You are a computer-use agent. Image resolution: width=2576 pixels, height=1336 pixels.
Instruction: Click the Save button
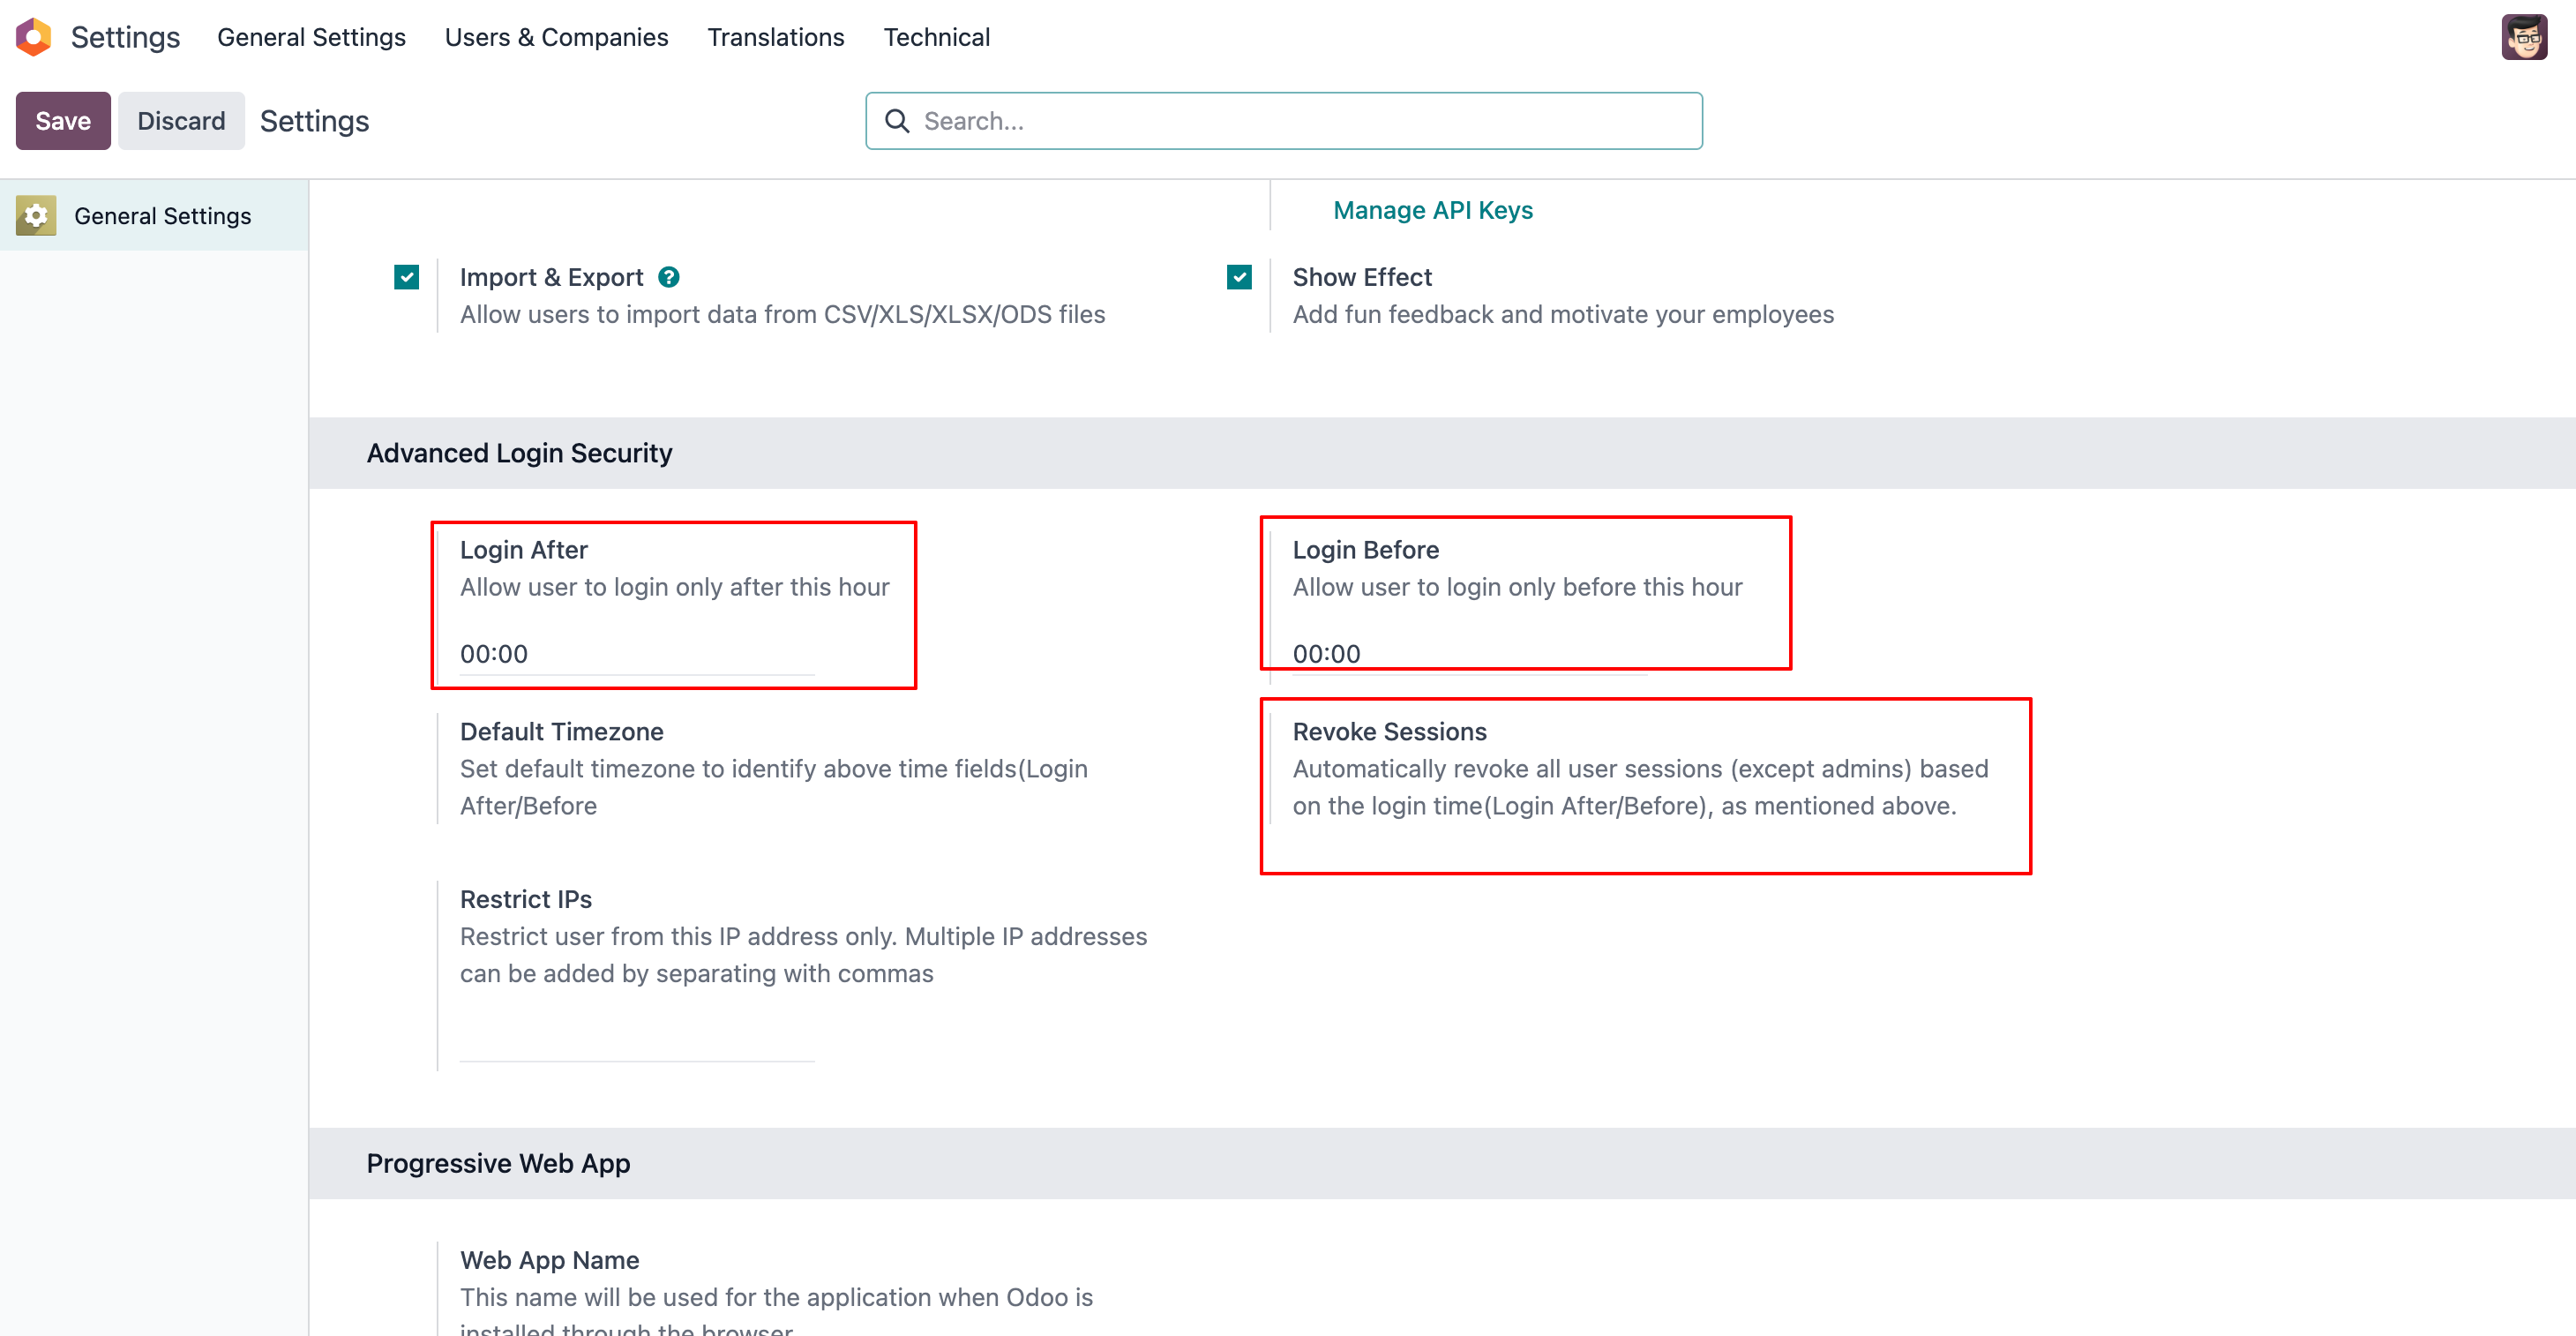(63, 121)
